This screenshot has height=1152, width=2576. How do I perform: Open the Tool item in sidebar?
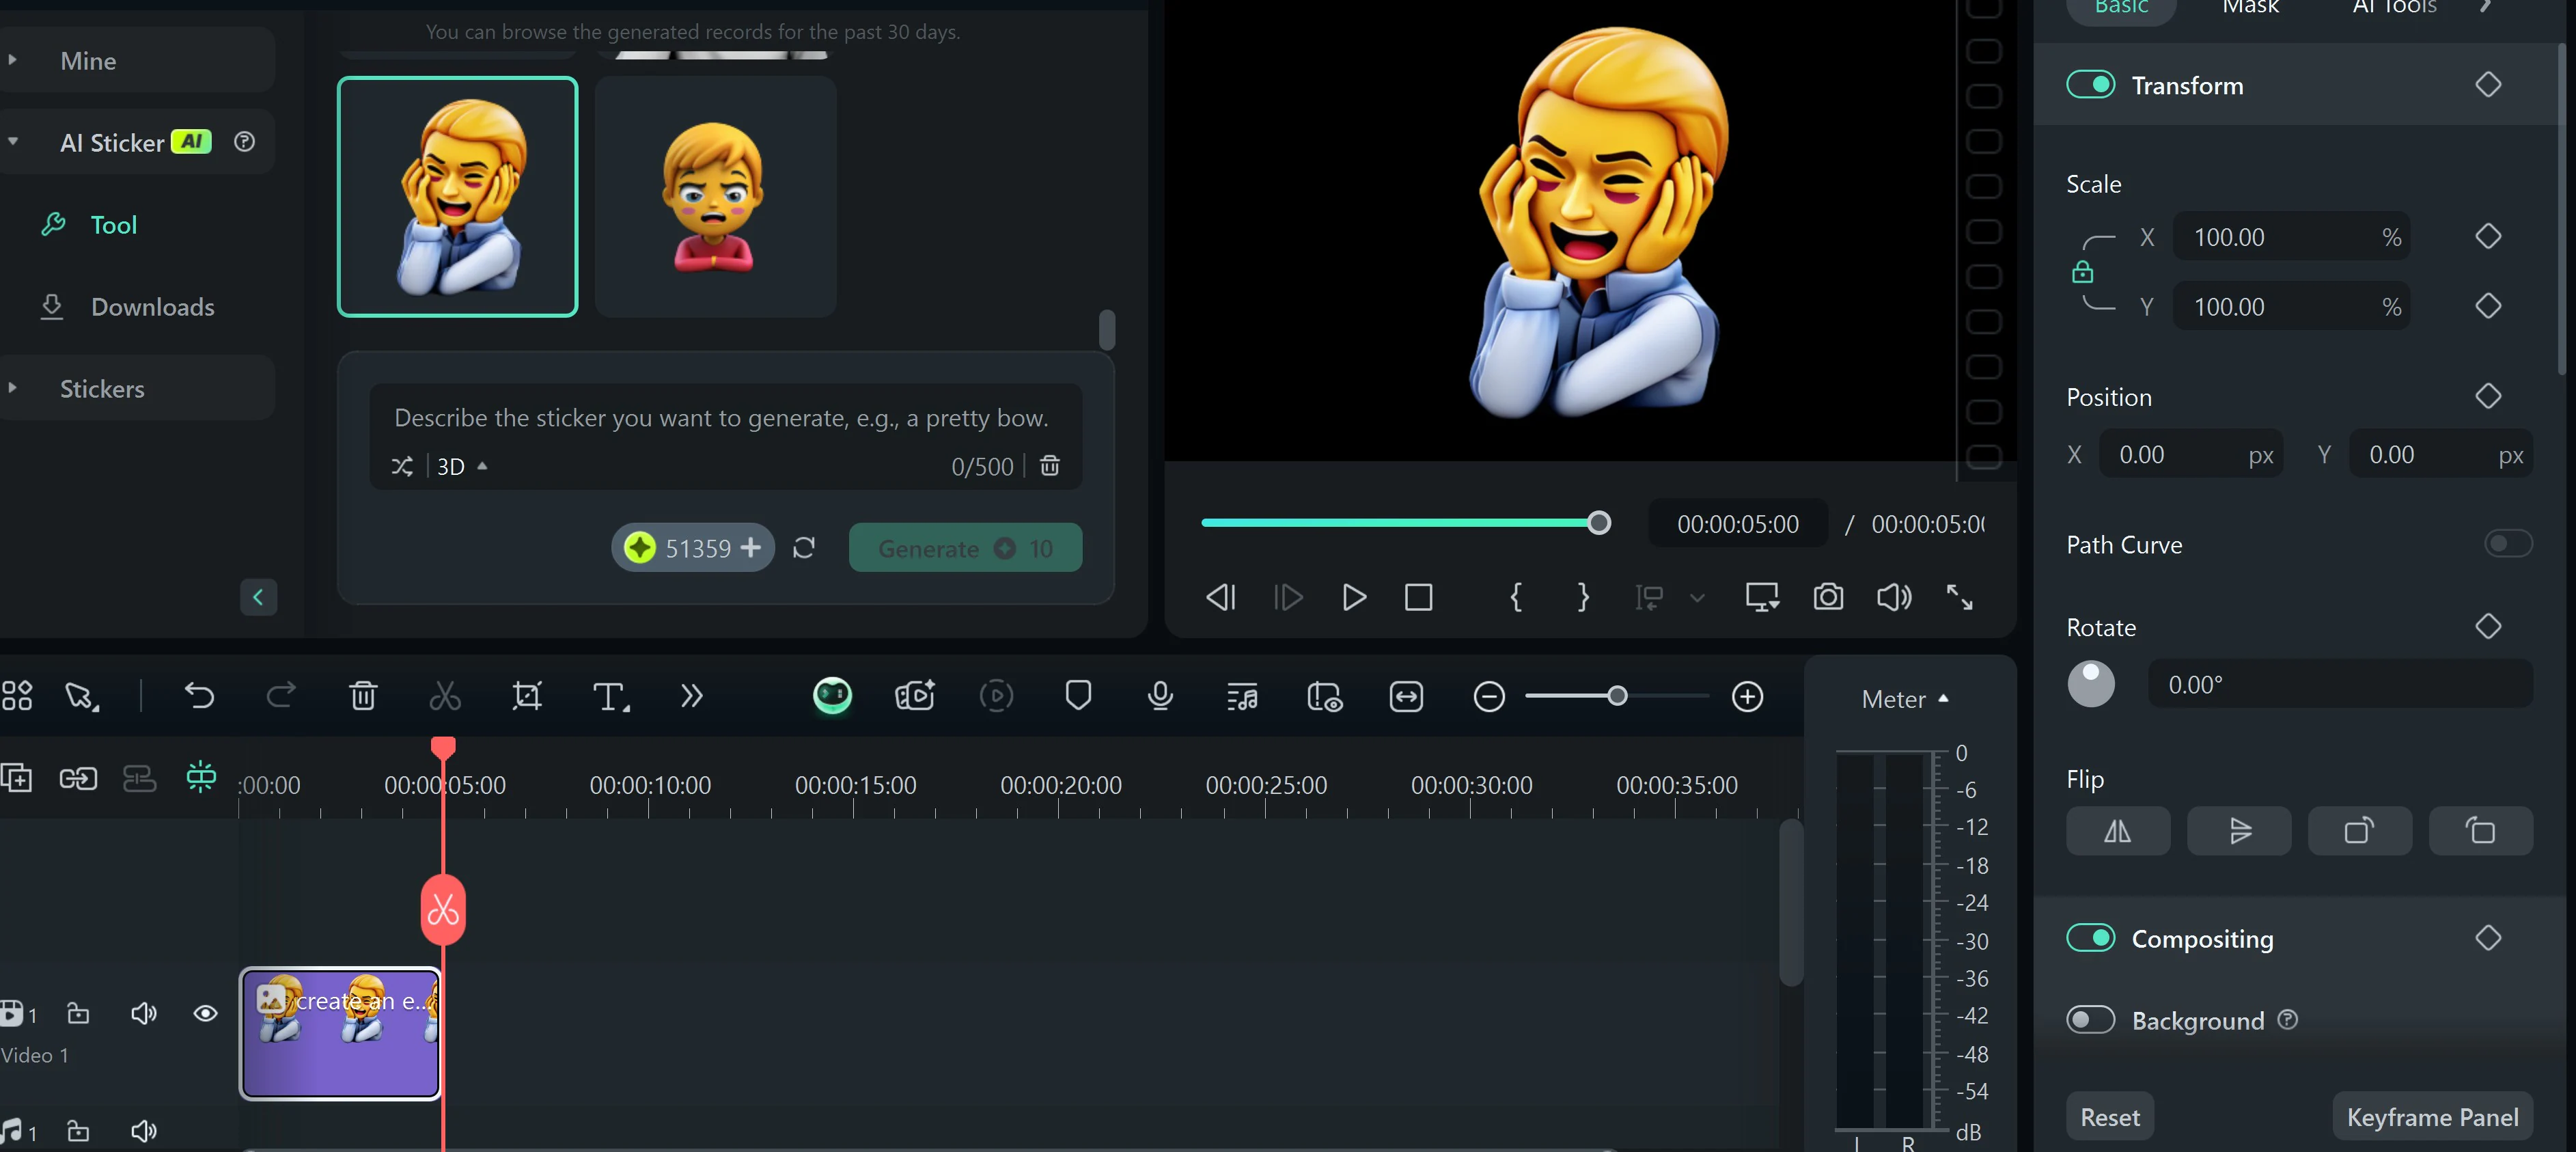(x=113, y=225)
